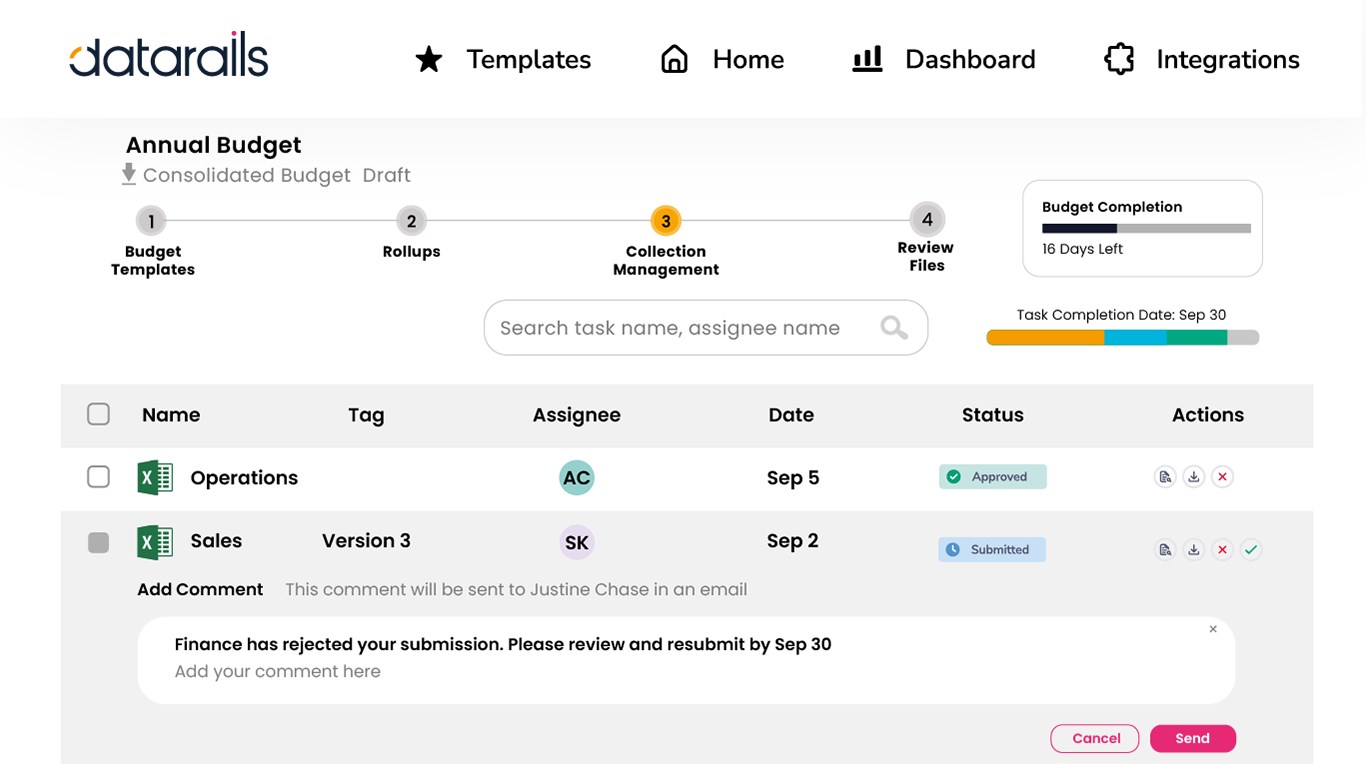Toggle the Sales row checkbox

tap(98, 542)
